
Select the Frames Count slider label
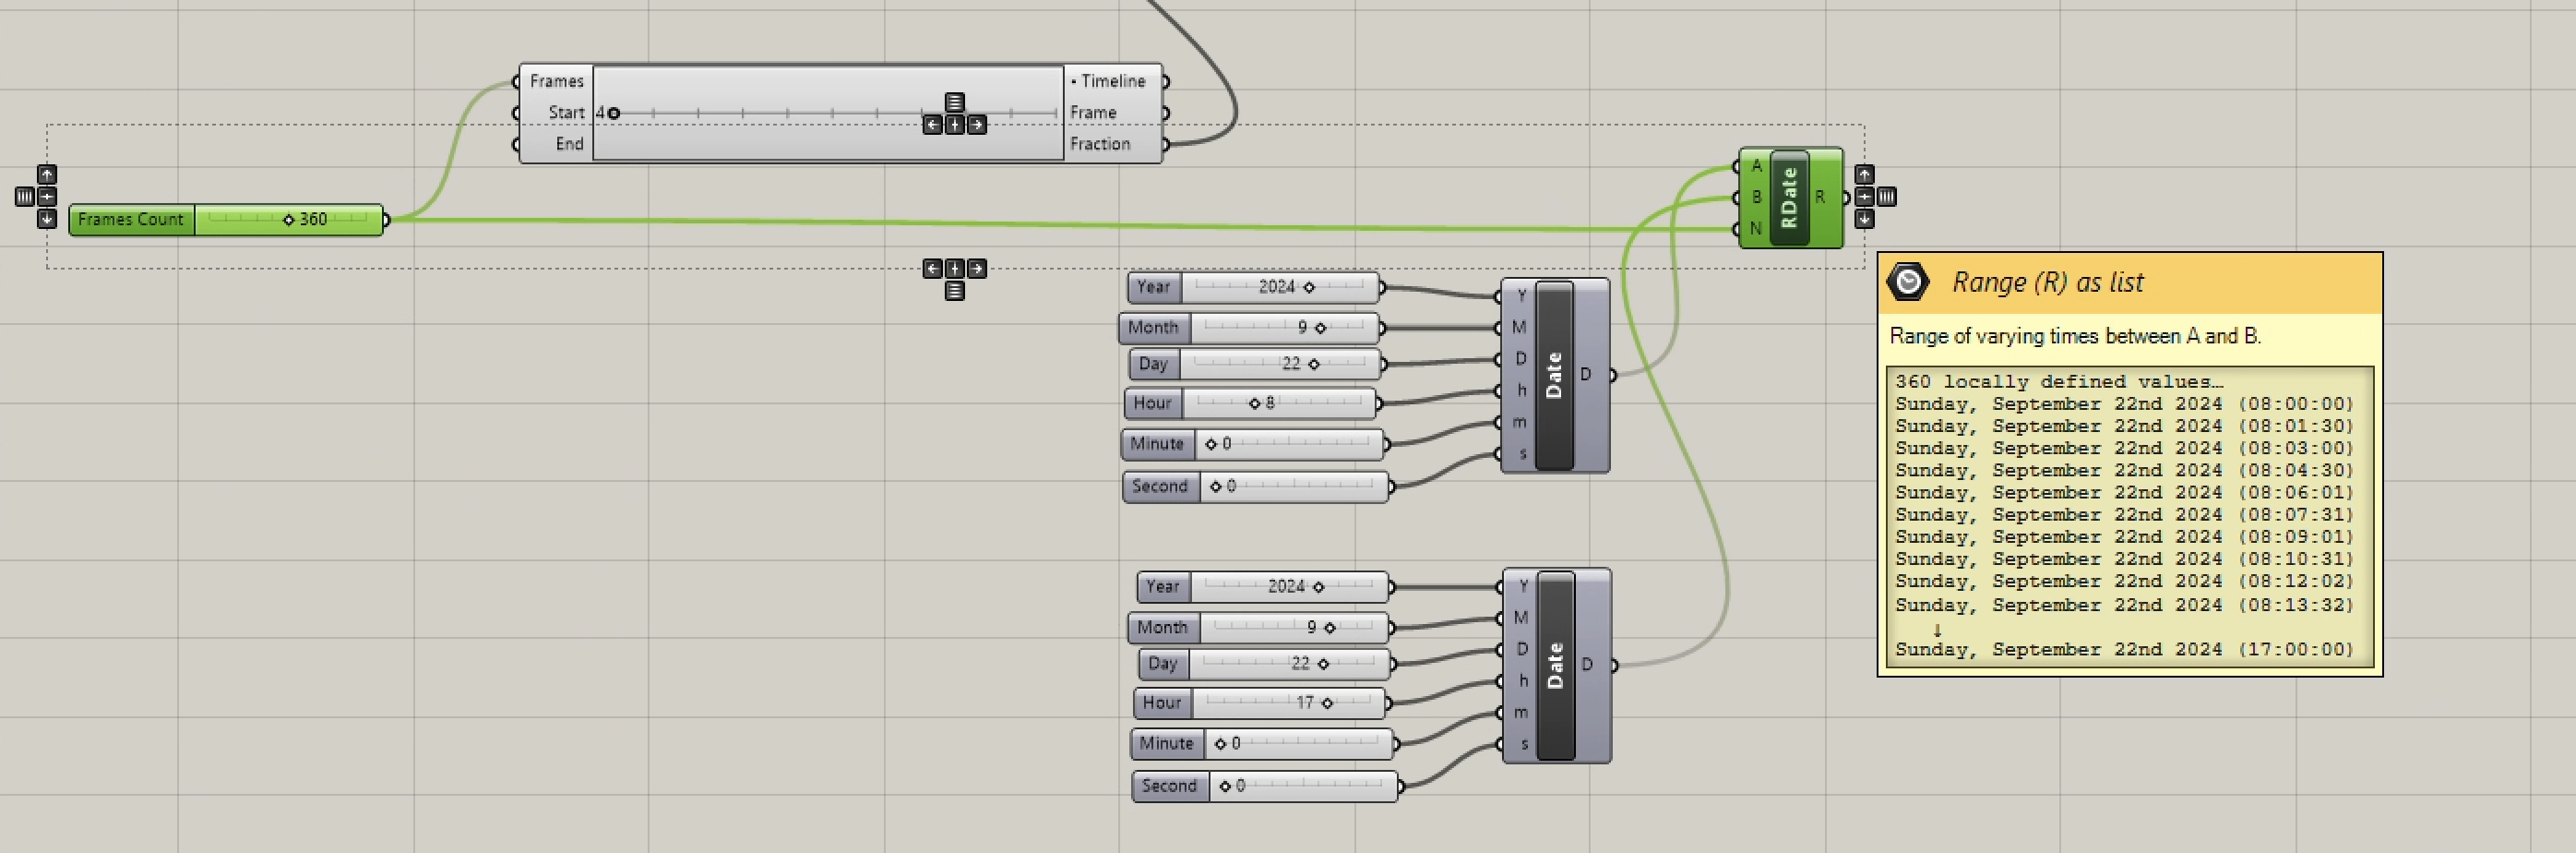[x=131, y=219]
